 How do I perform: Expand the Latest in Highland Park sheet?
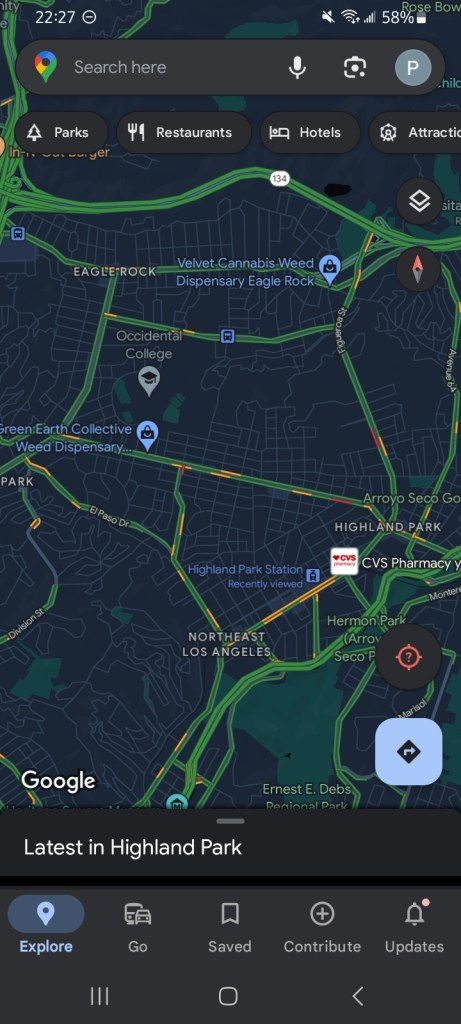coord(230,842)
